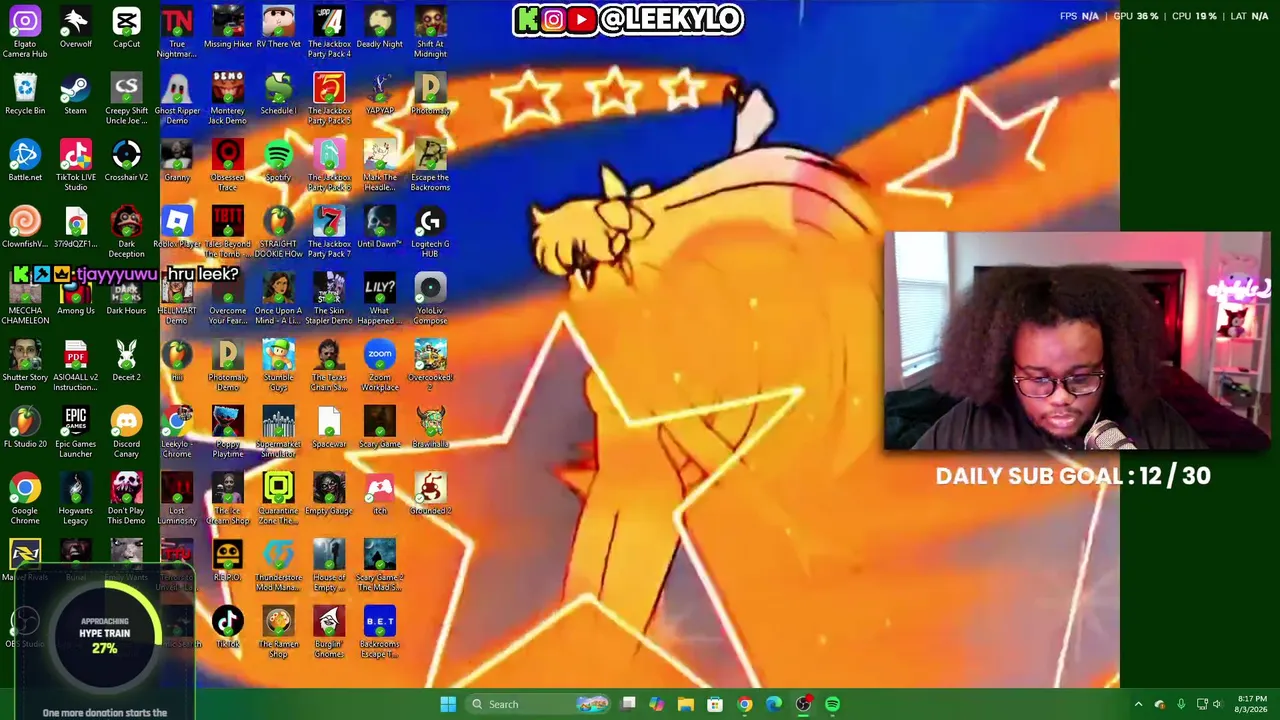Switch to OBS Studio on the taskbar
This screenshot has width=1280, height=720.
[803, 704]
